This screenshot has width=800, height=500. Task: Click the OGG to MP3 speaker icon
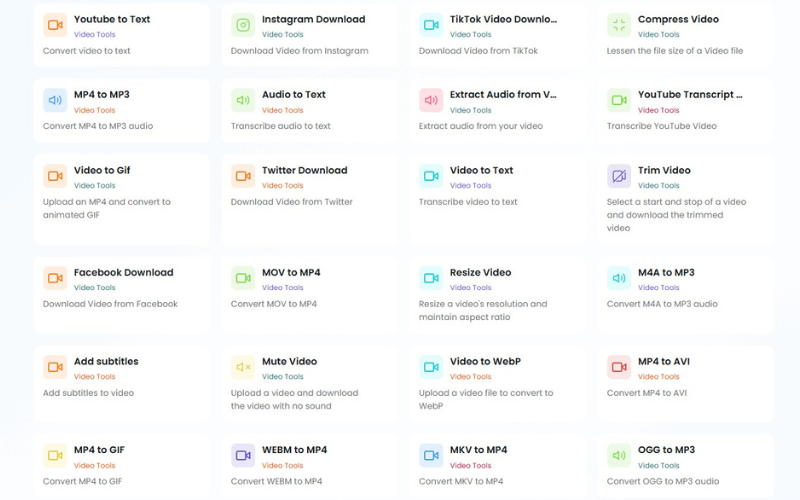619,456
